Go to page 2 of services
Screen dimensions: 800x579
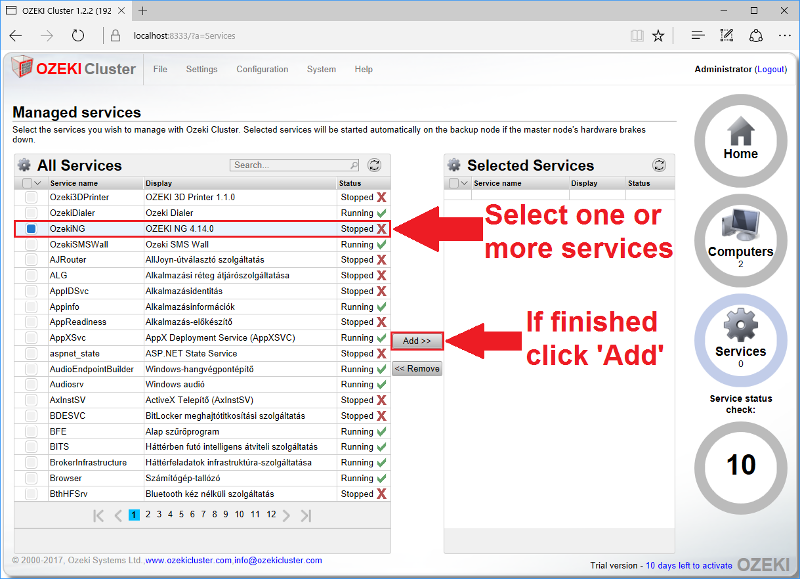click(x=148, y=514)
